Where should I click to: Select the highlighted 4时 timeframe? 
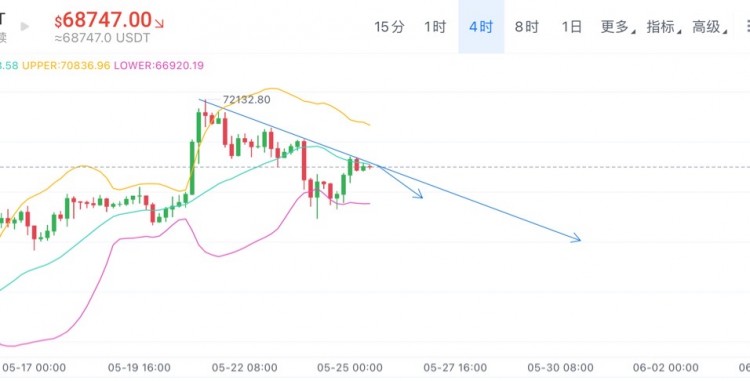click(x=481, y=27)
